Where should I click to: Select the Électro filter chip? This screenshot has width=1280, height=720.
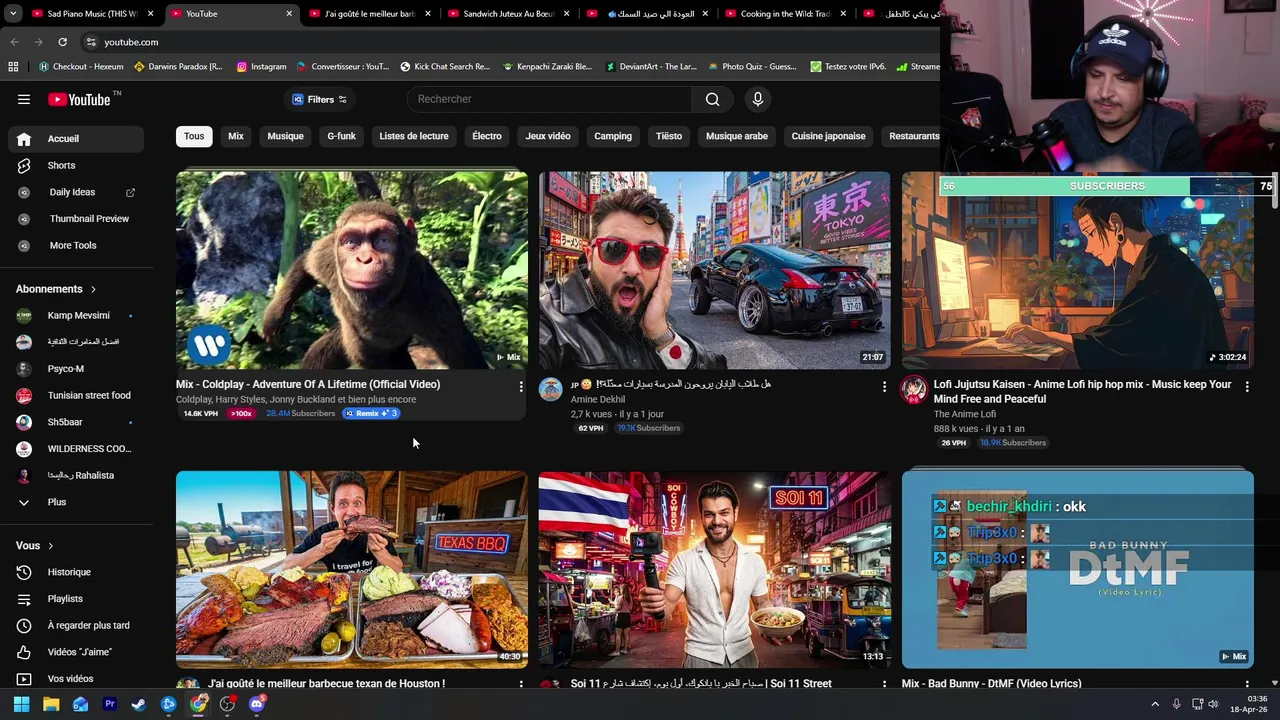click(487, 136)
